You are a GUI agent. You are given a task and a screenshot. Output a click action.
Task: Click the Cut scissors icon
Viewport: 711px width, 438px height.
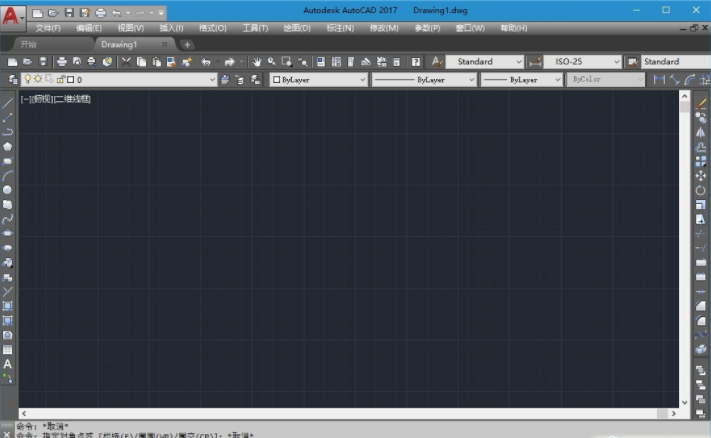(126, 62)
